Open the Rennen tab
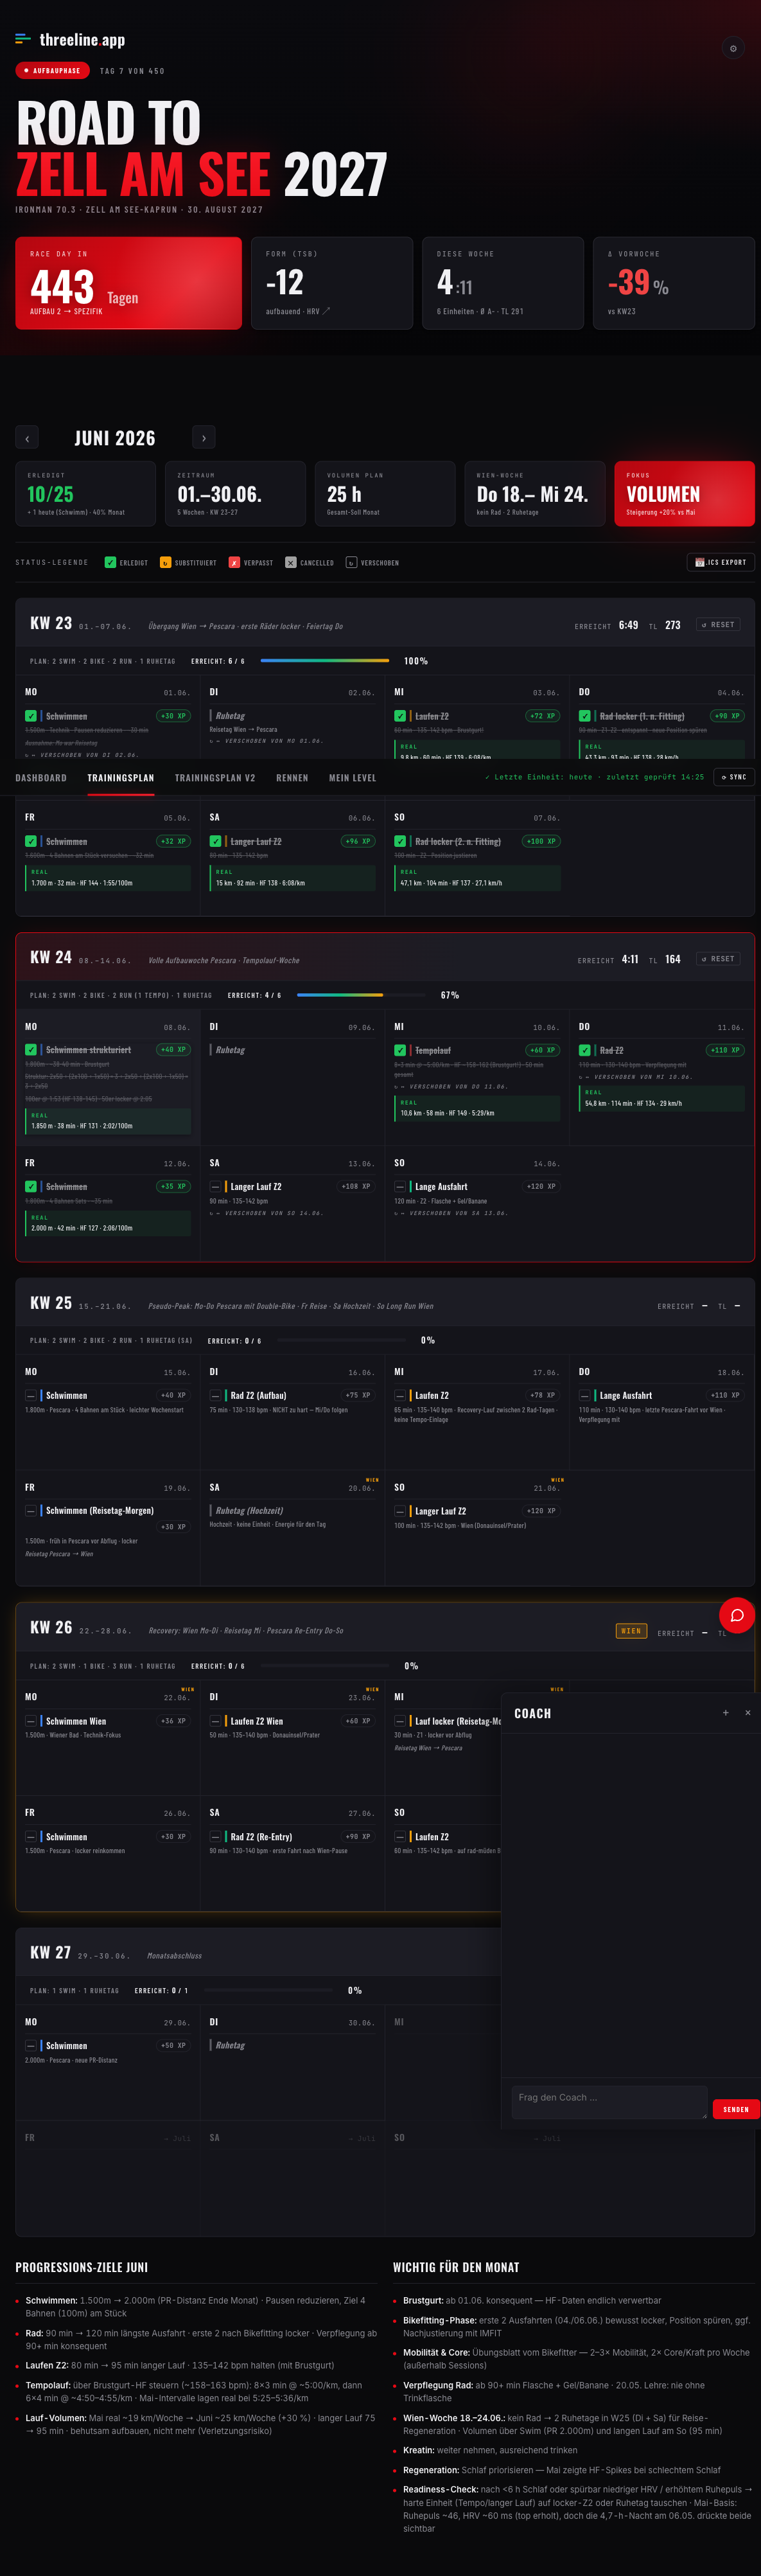The width and height of the screenshot is (761, 2576). point(292,778)
